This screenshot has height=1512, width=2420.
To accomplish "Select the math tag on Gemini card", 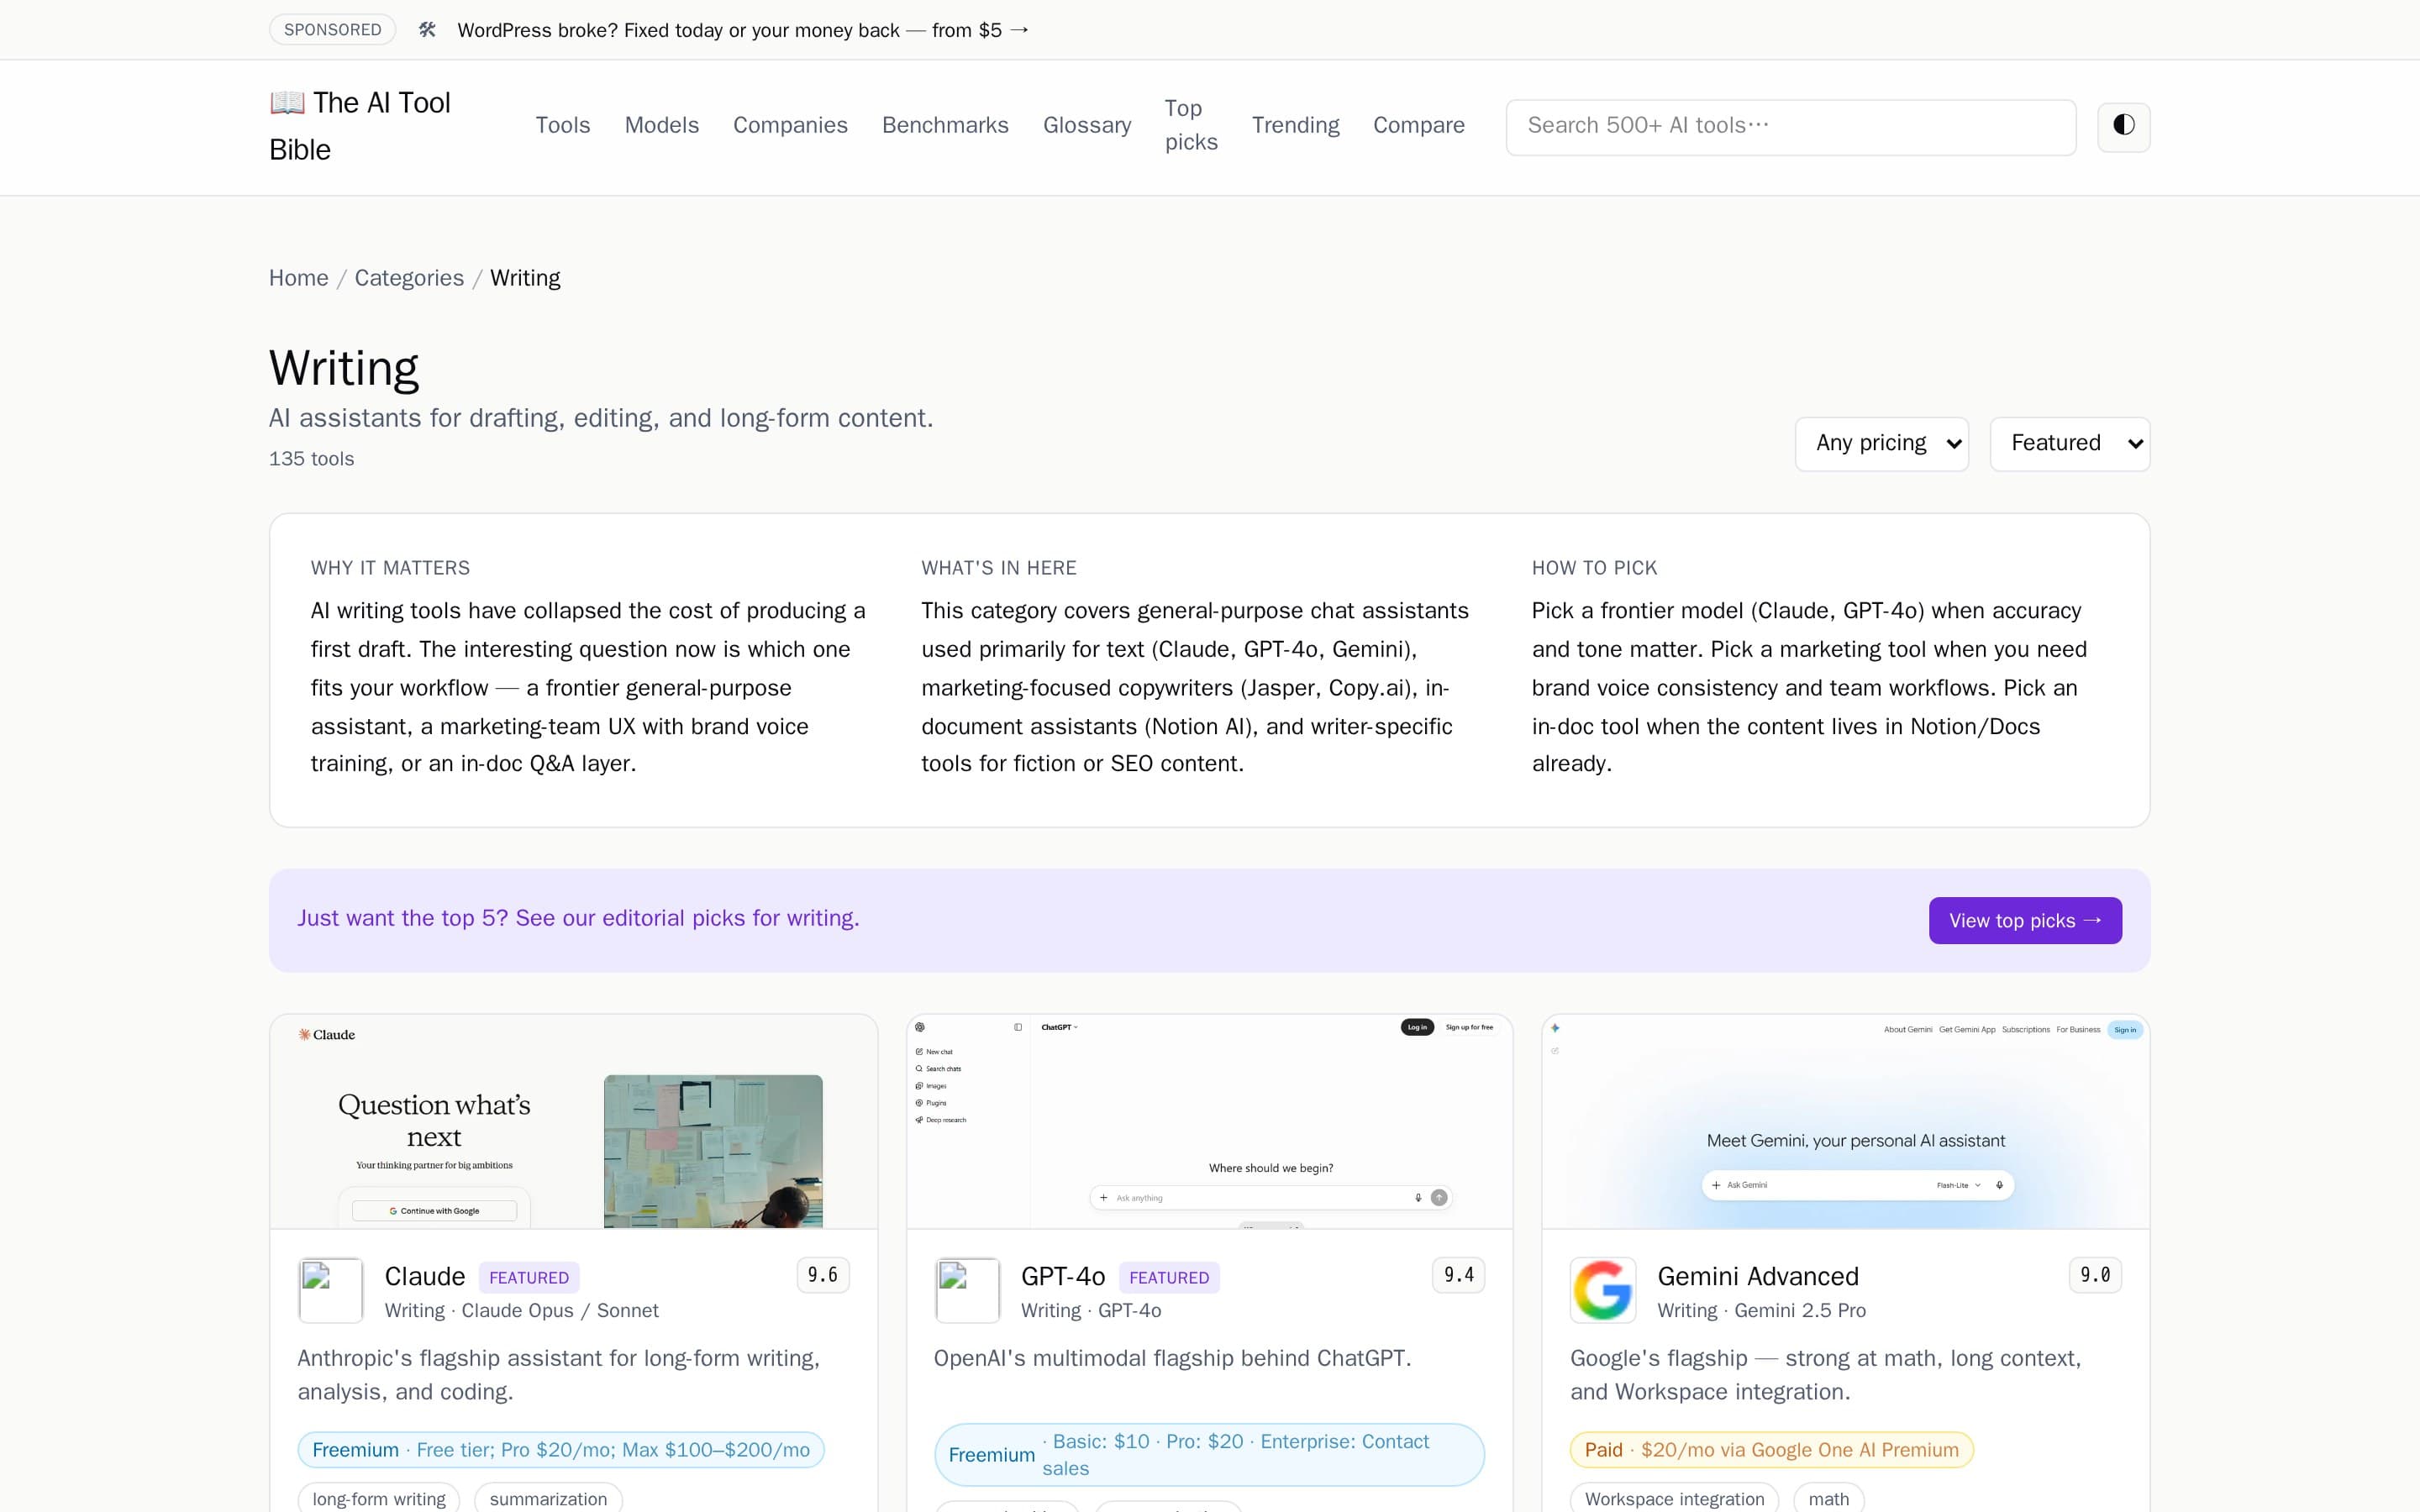I will pos(1829,1498).
